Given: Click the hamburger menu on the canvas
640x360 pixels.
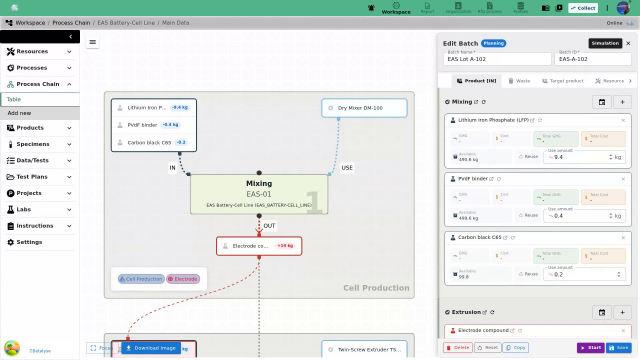Looking at the screenshot, I should point(93,42).
